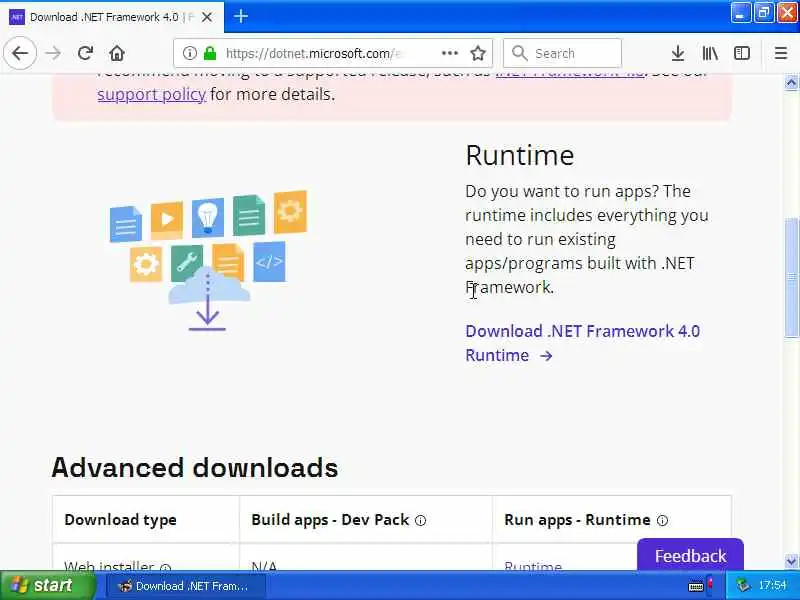Reload the current page

pyautogui.click(x=85, y=53)
